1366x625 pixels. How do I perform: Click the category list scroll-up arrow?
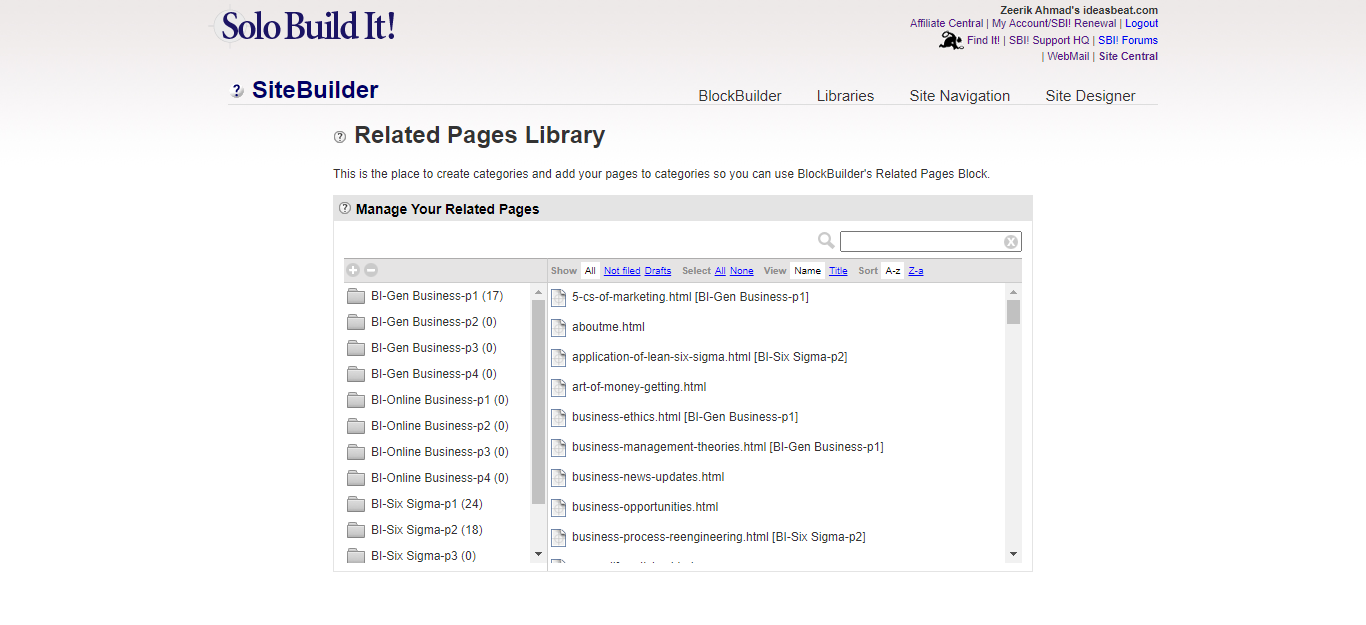point(538,292)
